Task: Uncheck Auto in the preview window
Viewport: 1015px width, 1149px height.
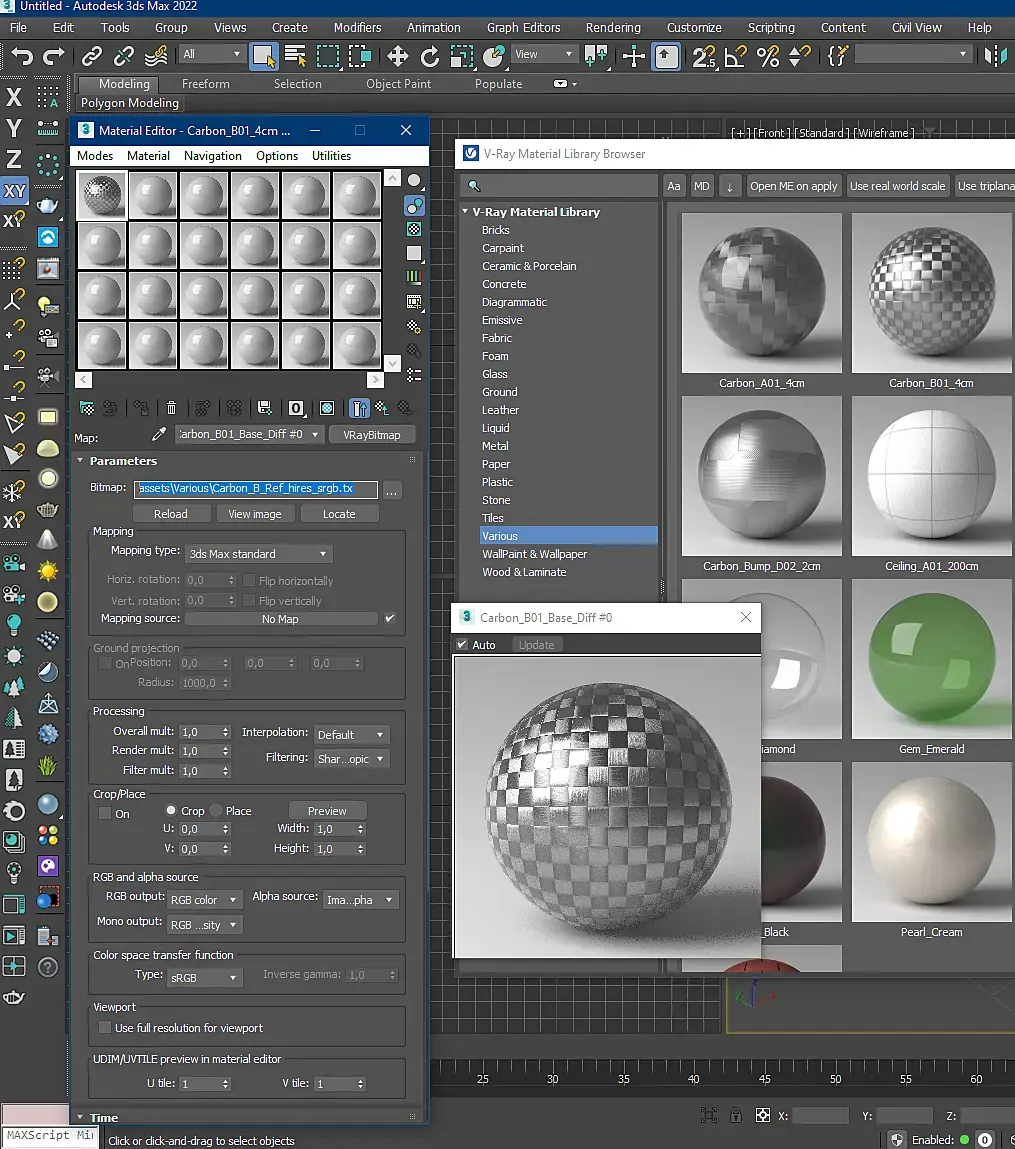Action: [x=462, y=645]
